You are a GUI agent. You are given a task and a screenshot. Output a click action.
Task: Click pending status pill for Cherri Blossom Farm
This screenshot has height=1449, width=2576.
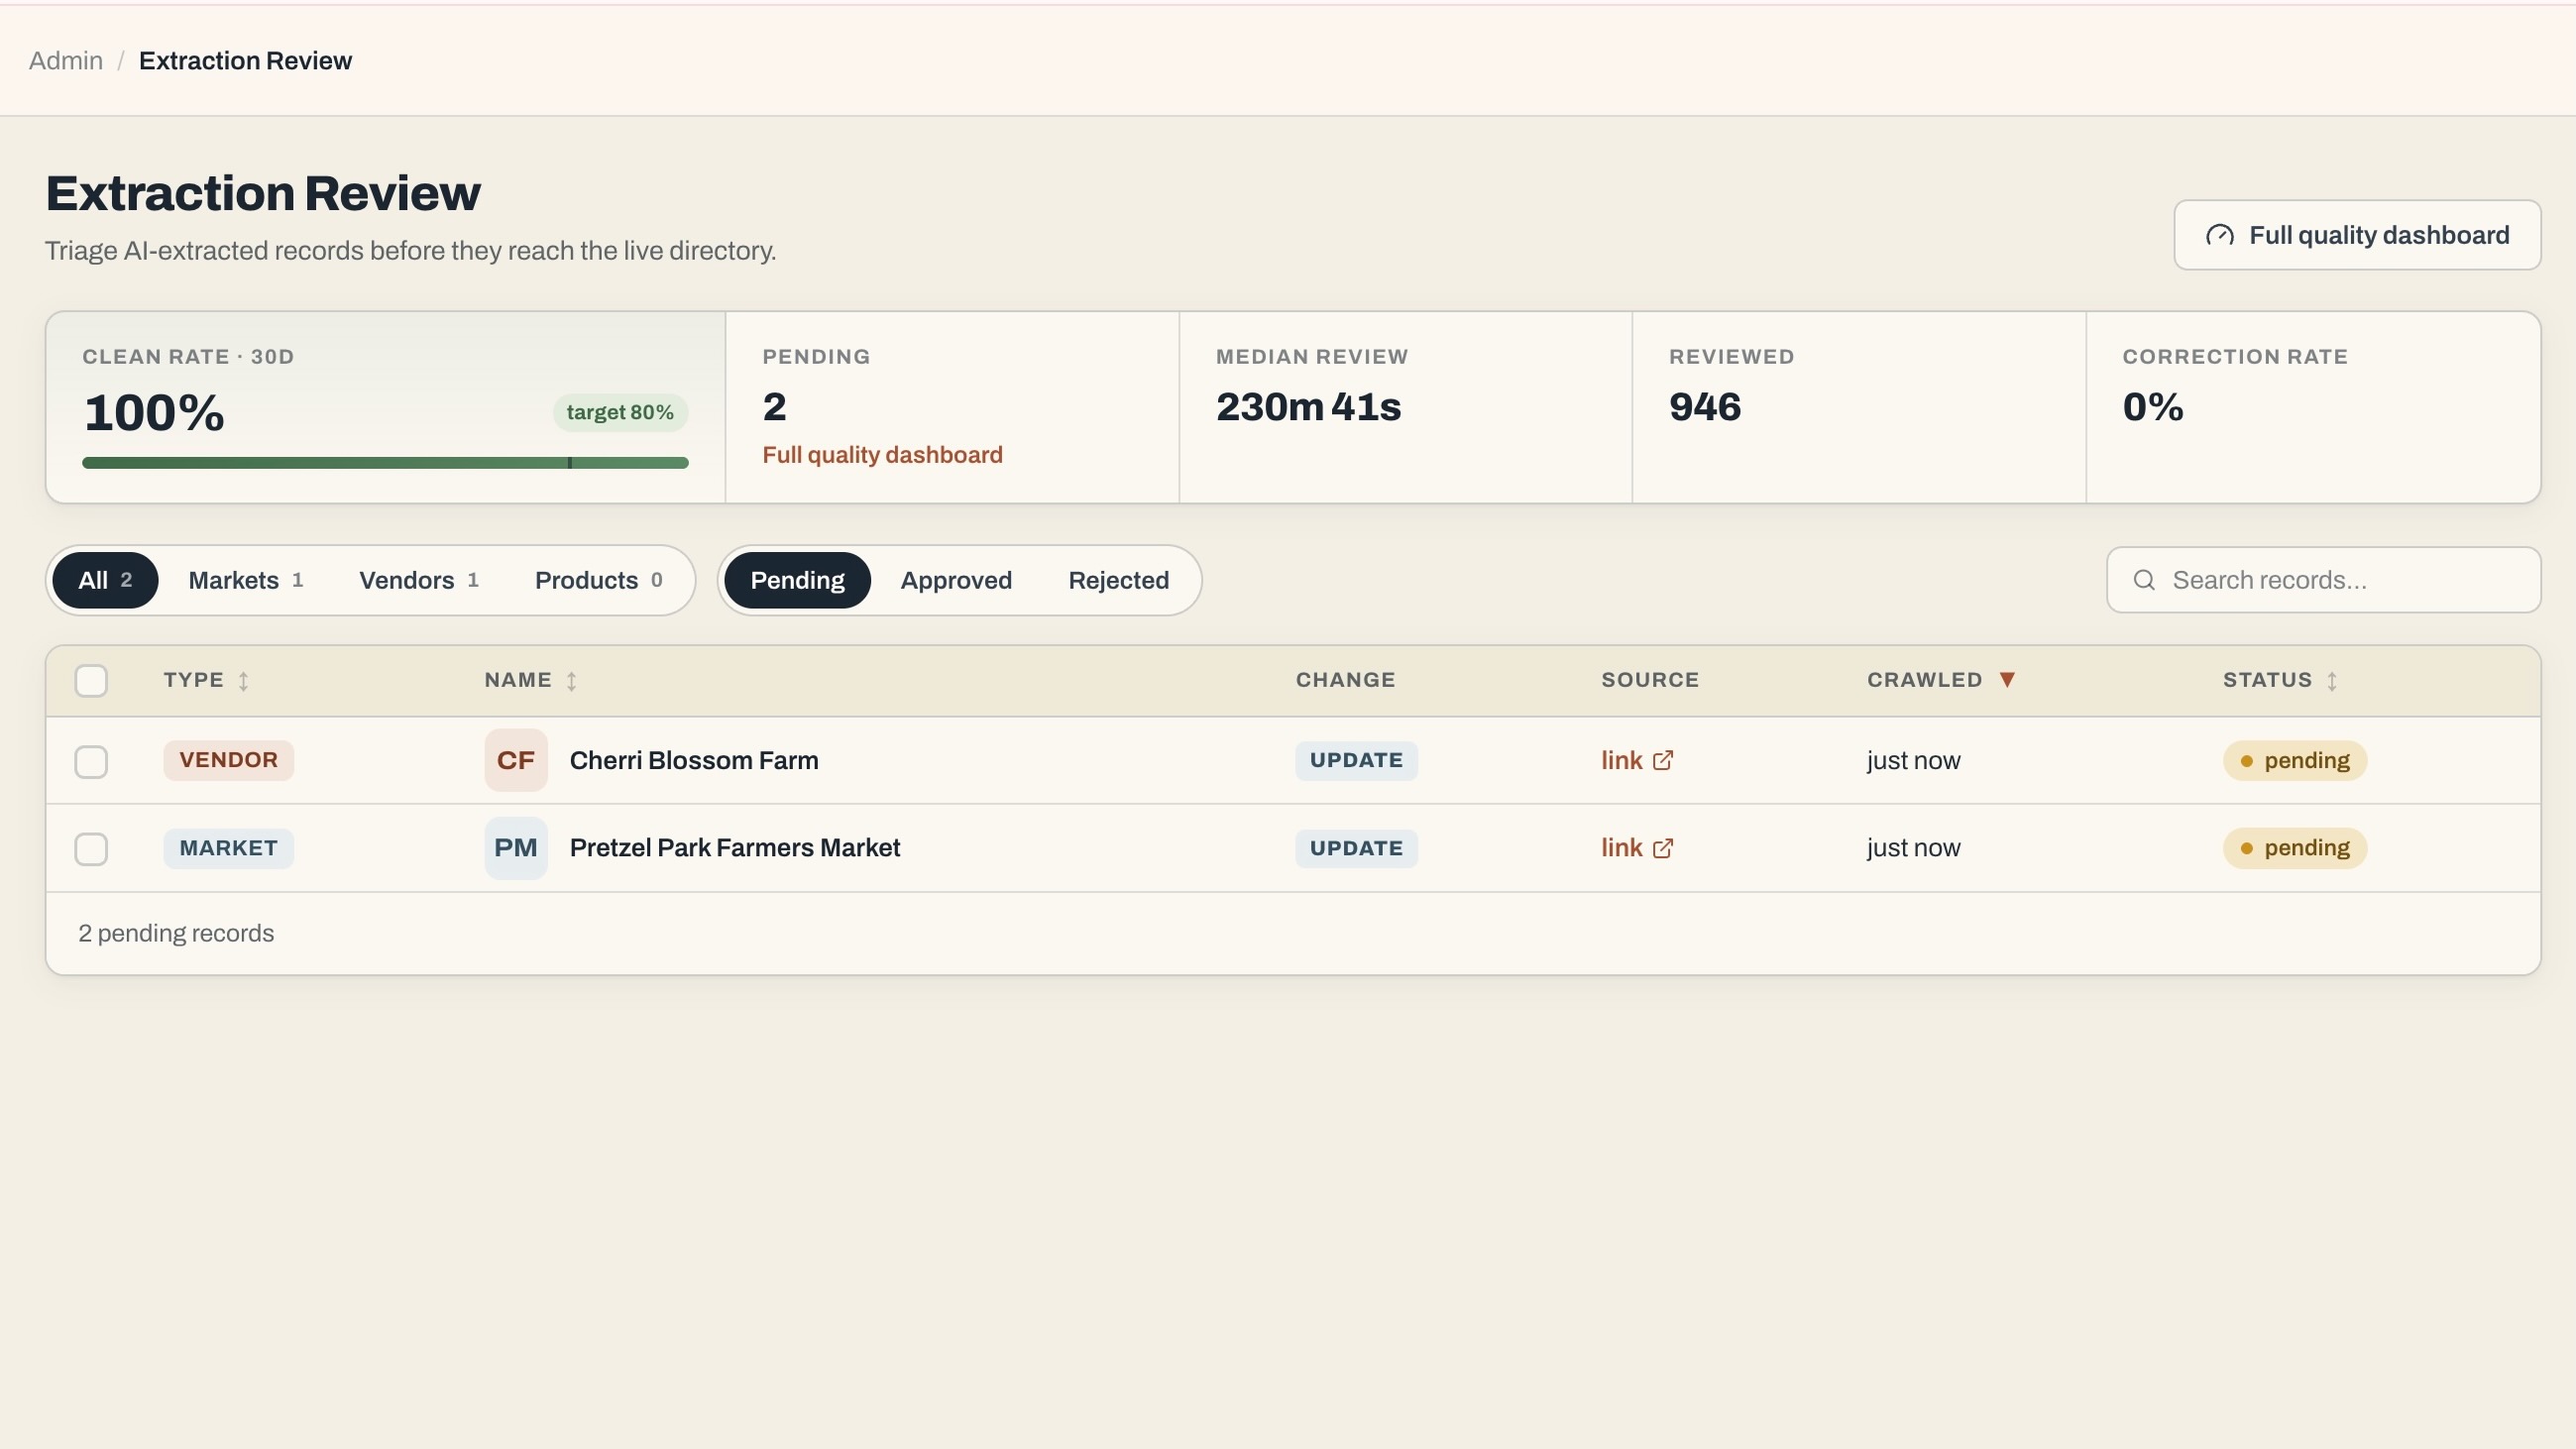(2295, 761)
